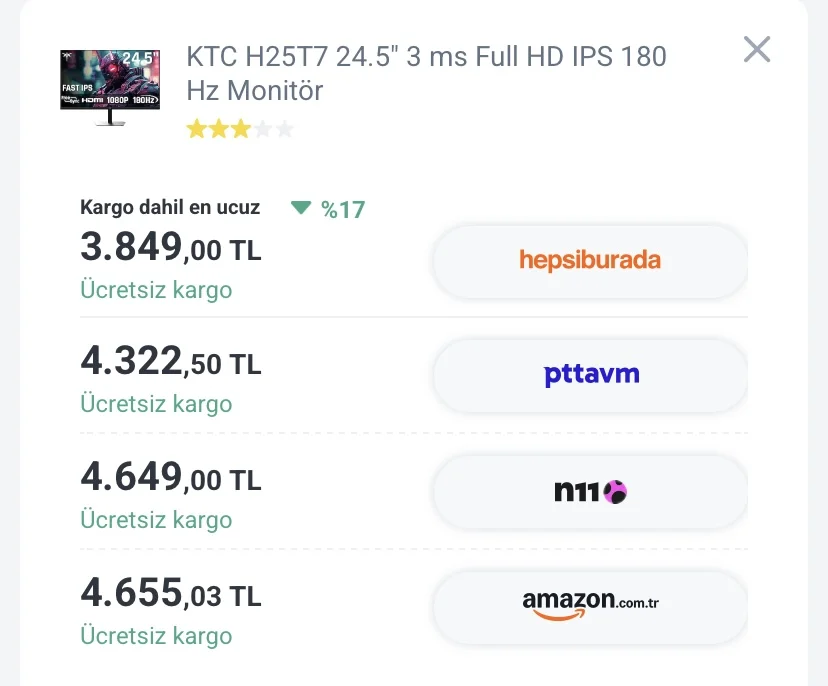Click Ücretsiz kargo under the 4.322,50 price
The image size is (828, 686).
point(156,404)
